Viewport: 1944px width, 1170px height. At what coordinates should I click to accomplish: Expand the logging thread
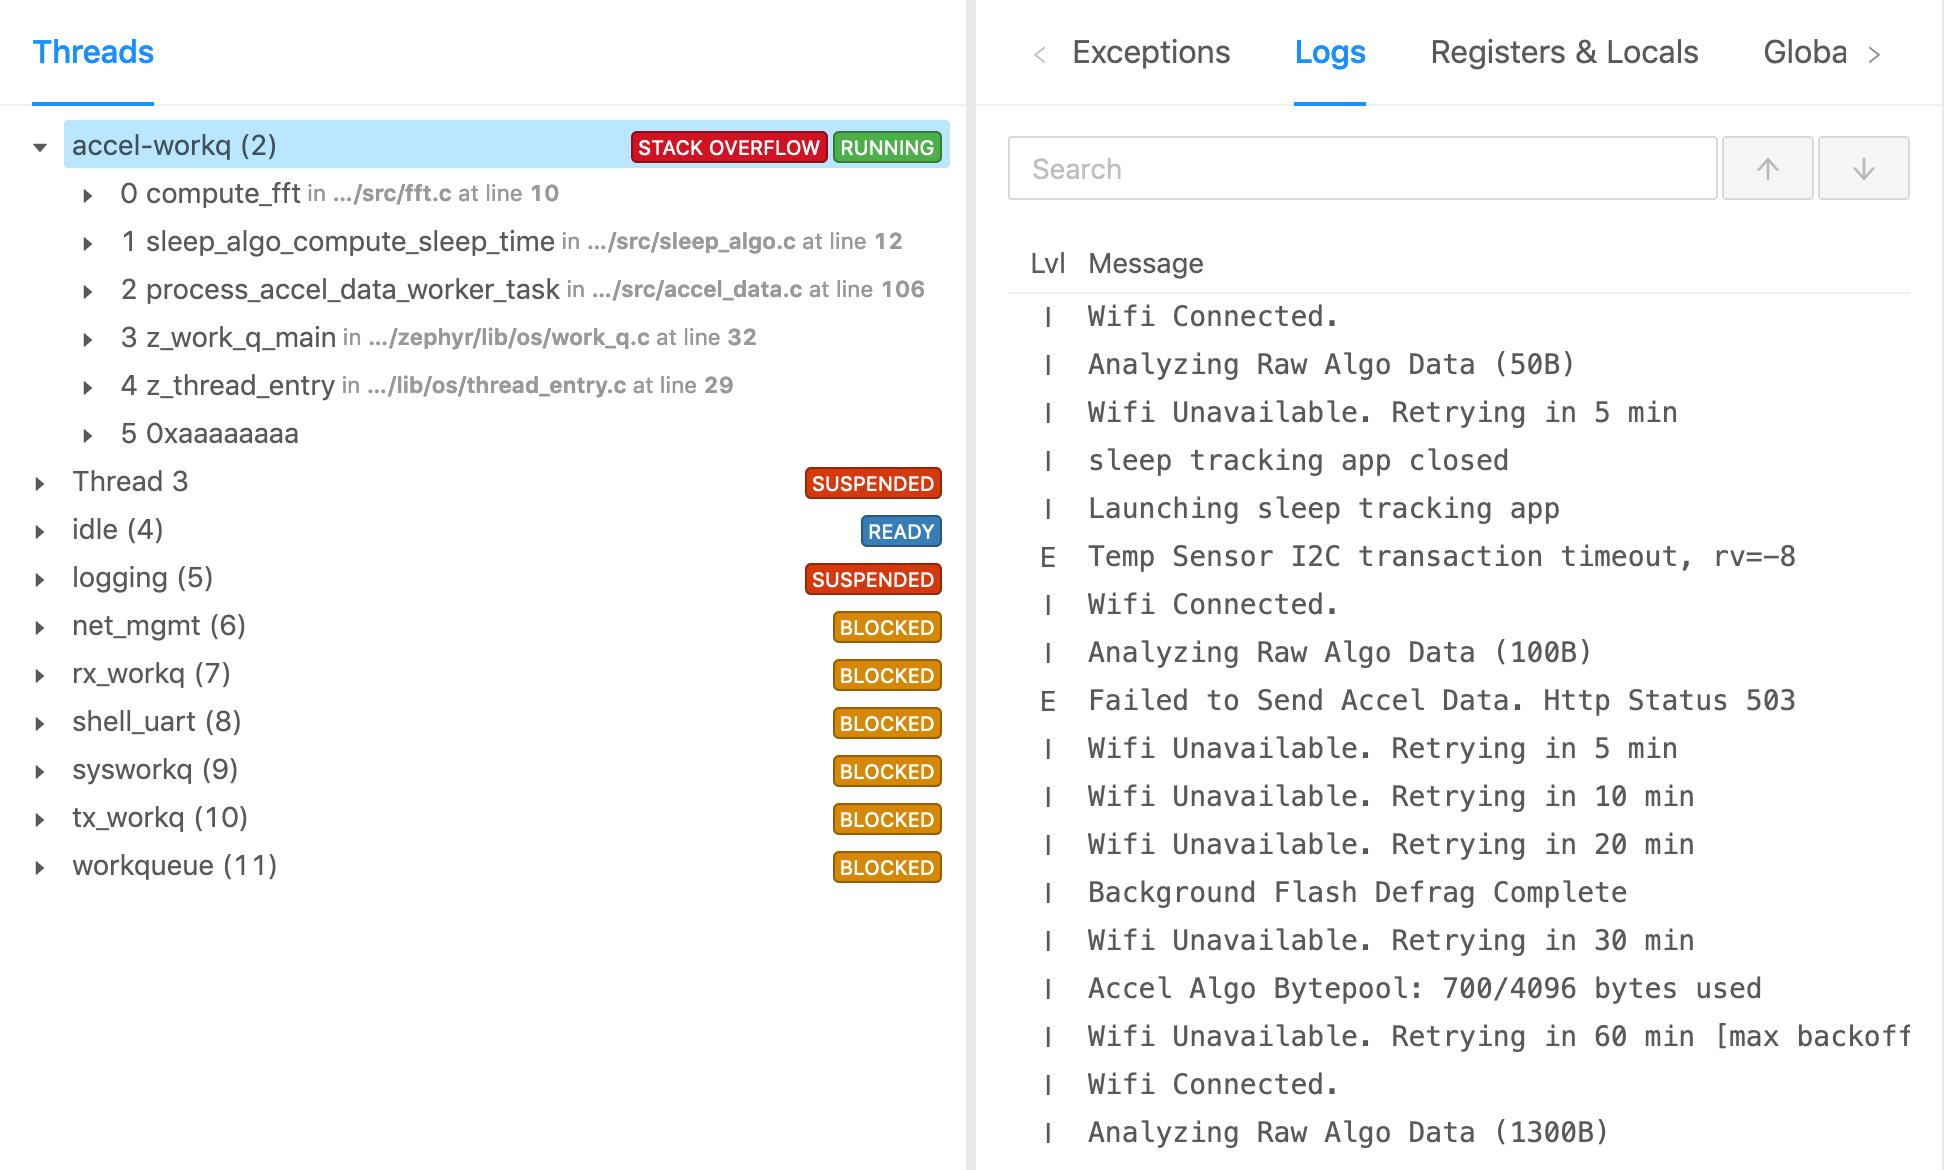[x=38, y=578]
